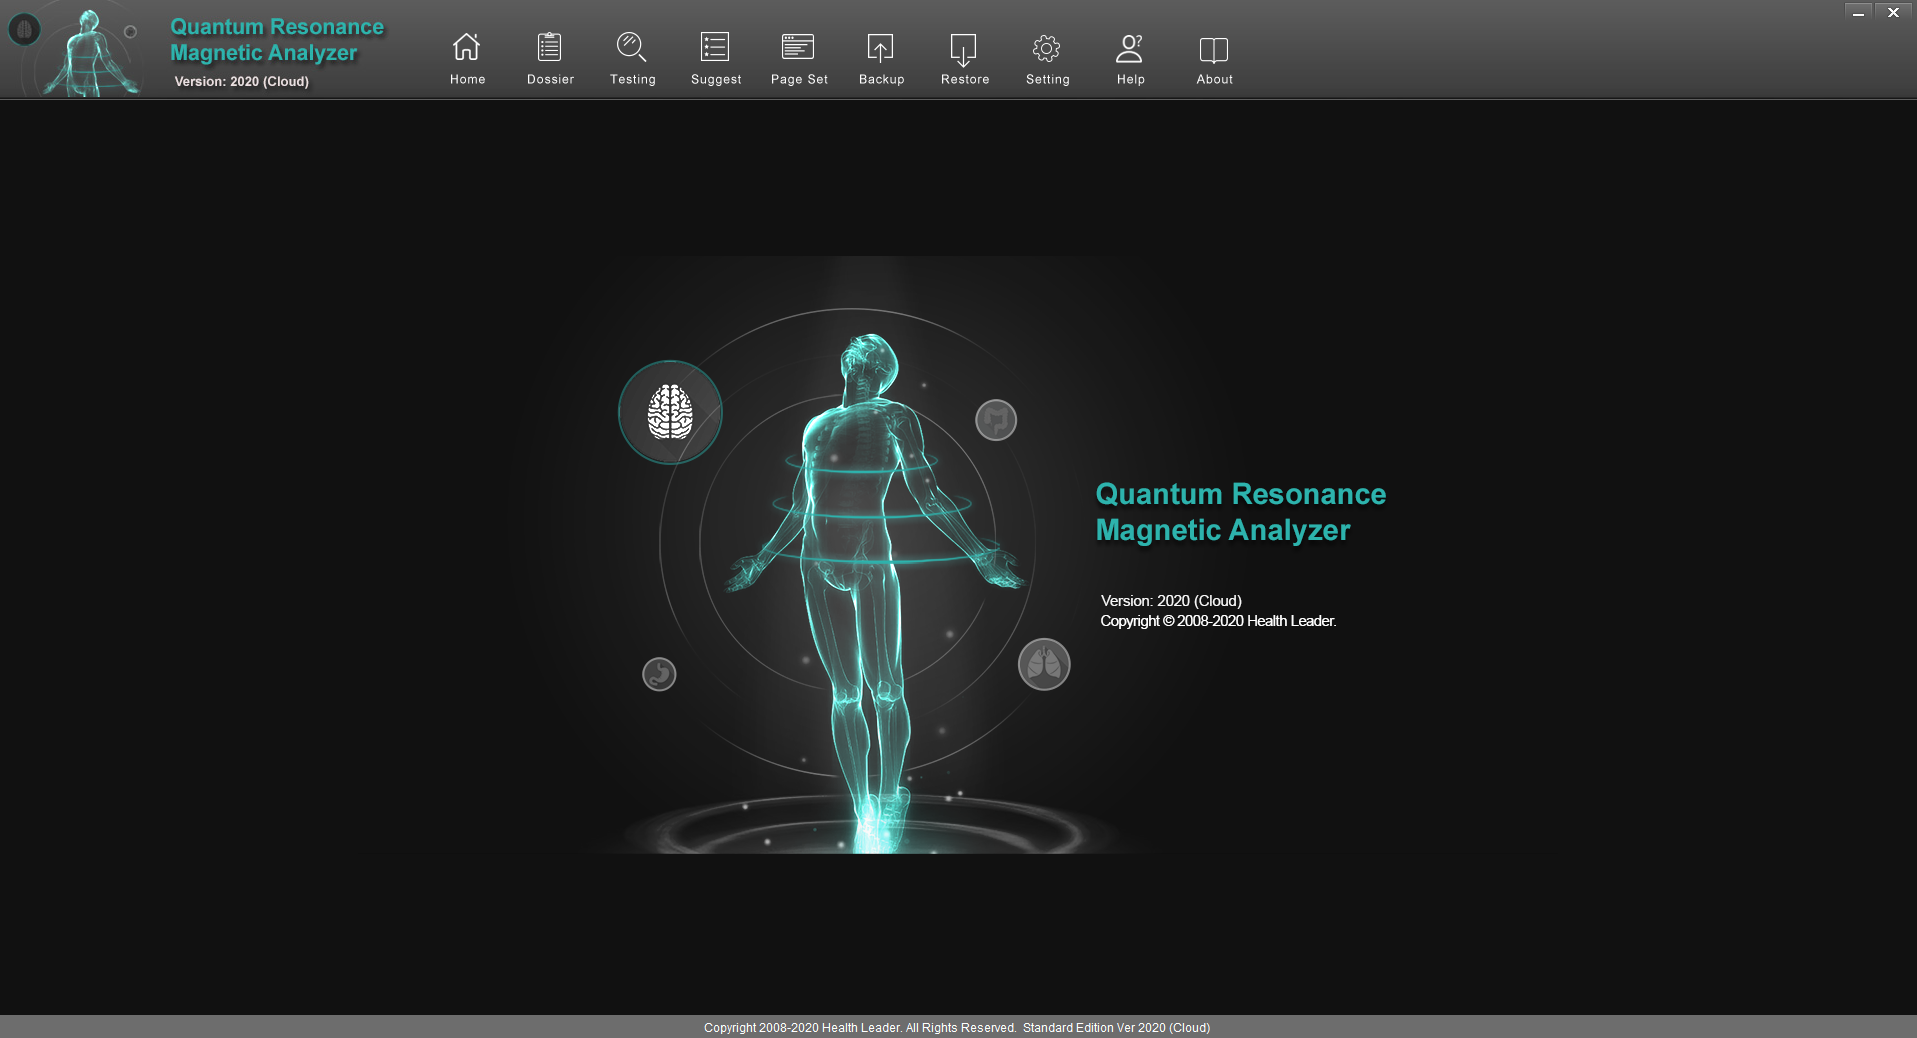Click the Version: 2020 (Cloud) label
This screenshot has height=1038, width=1917.
coord(241,81)
